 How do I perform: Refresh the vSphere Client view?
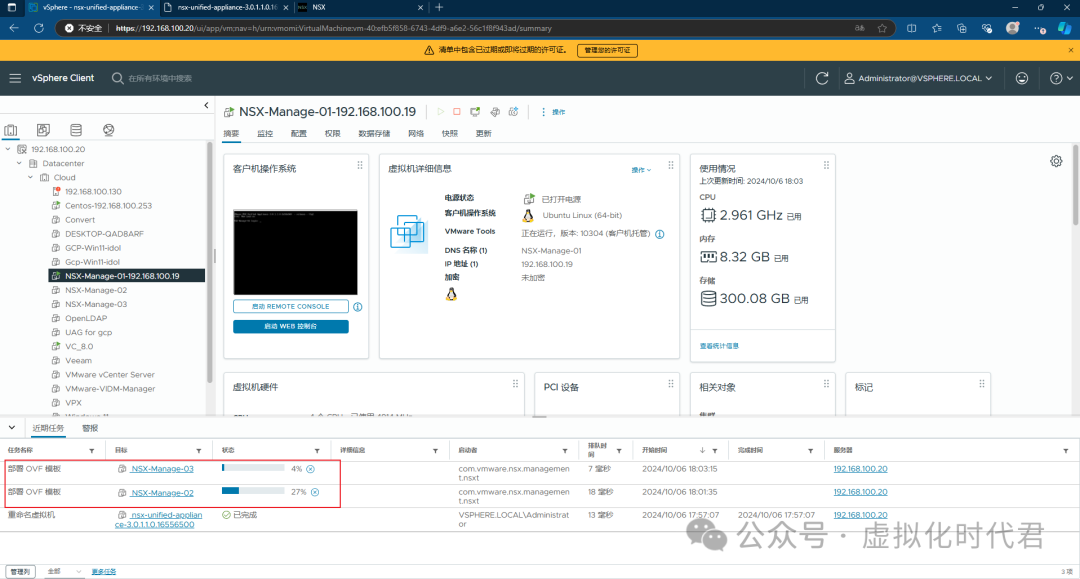822,78
